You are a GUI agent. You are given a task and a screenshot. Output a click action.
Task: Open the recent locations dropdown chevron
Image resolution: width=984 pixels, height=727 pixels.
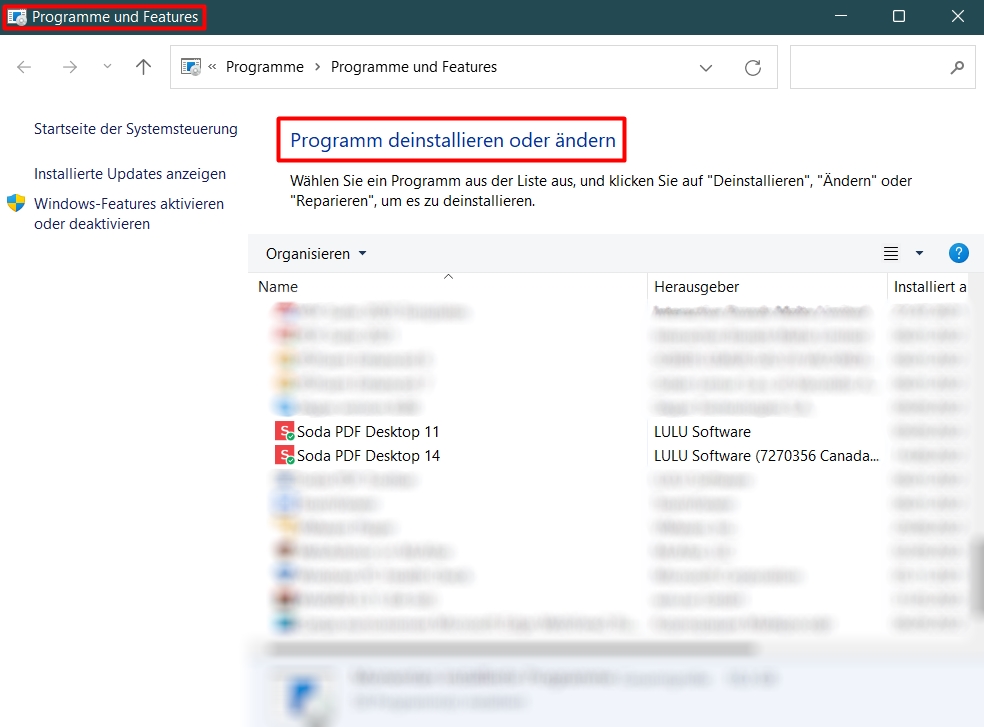pyautogui.click(x=107, y=66)
